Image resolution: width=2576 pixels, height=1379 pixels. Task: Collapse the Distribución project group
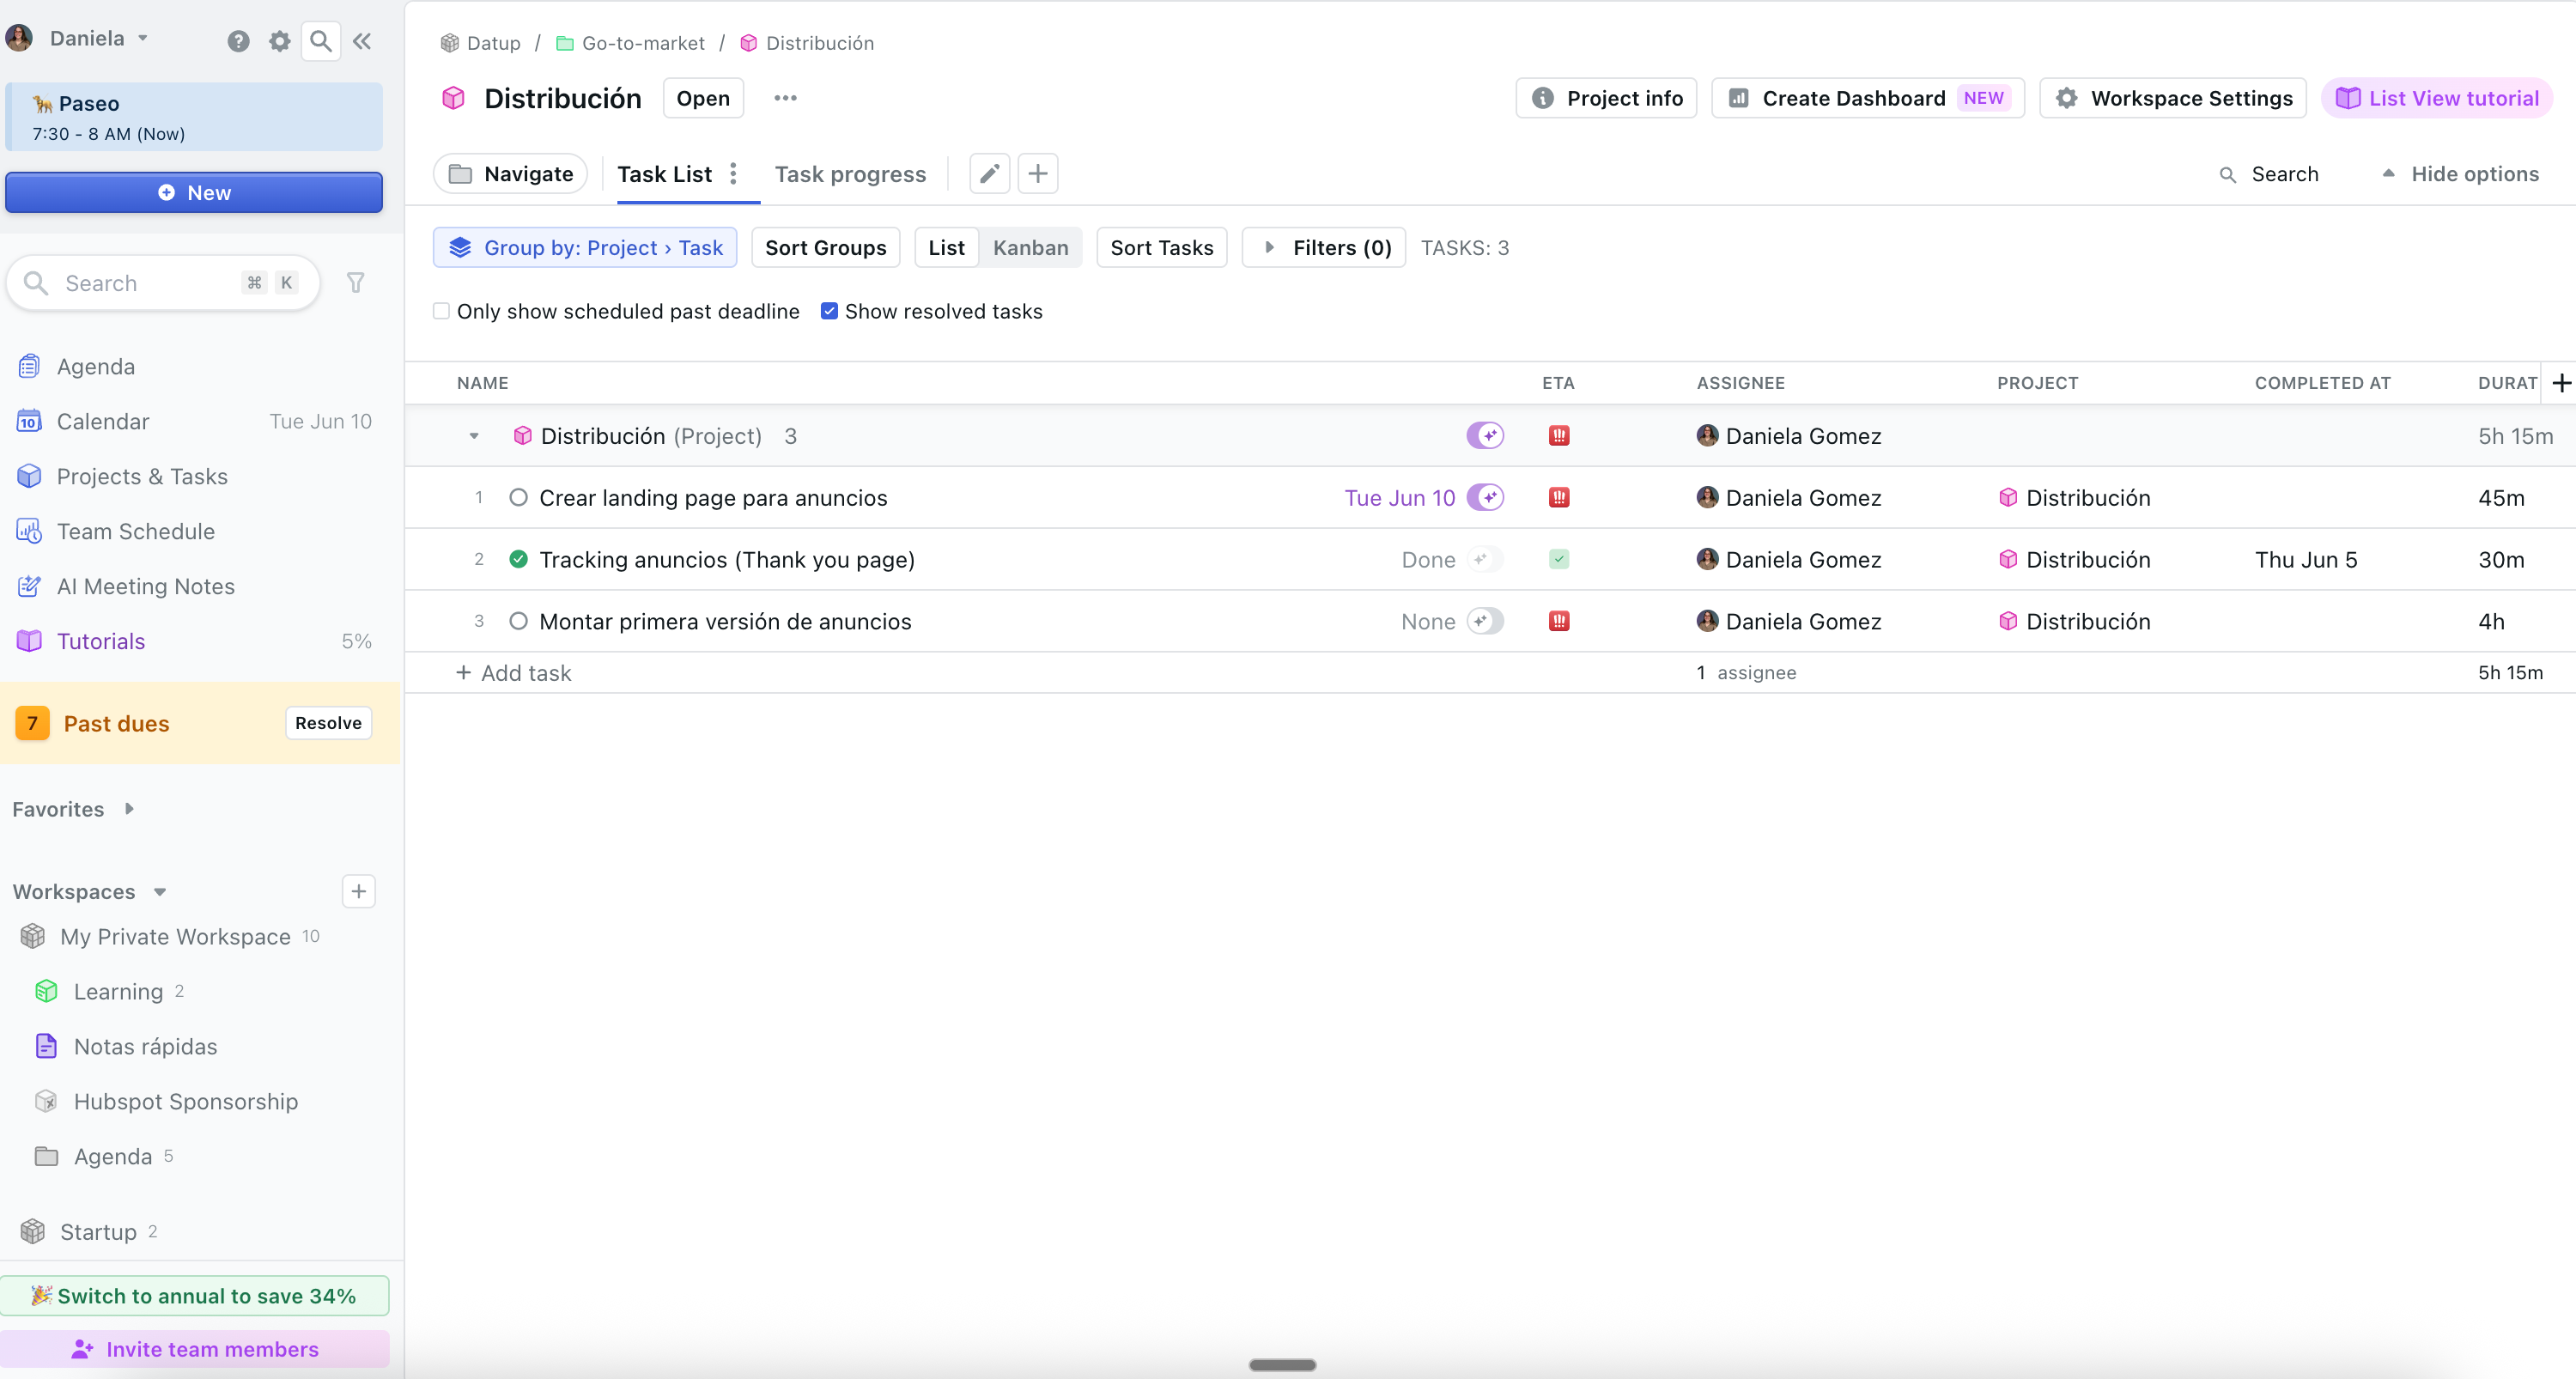[x=474, y=436]
